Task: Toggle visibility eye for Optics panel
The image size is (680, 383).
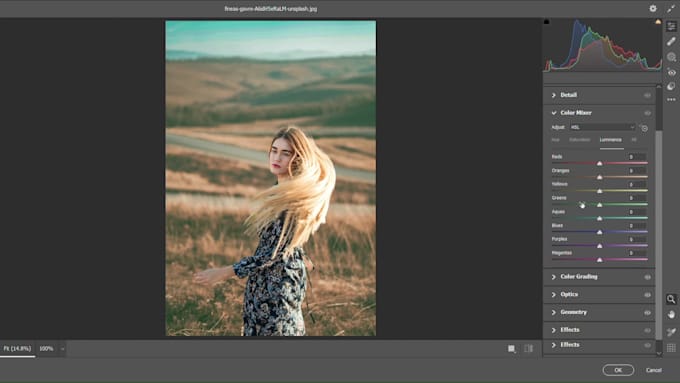Action: (x=647, y=295)
